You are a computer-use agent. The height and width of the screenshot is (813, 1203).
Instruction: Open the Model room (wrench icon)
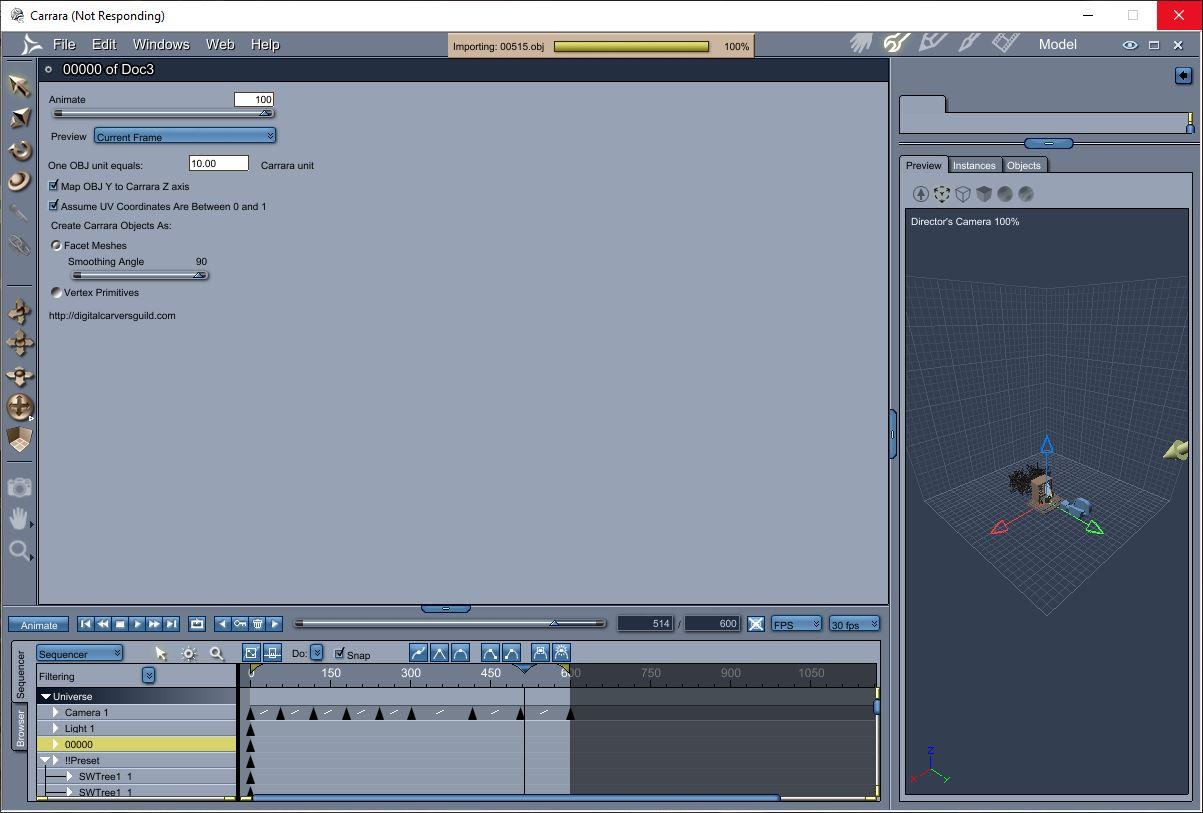click(895, 43)
